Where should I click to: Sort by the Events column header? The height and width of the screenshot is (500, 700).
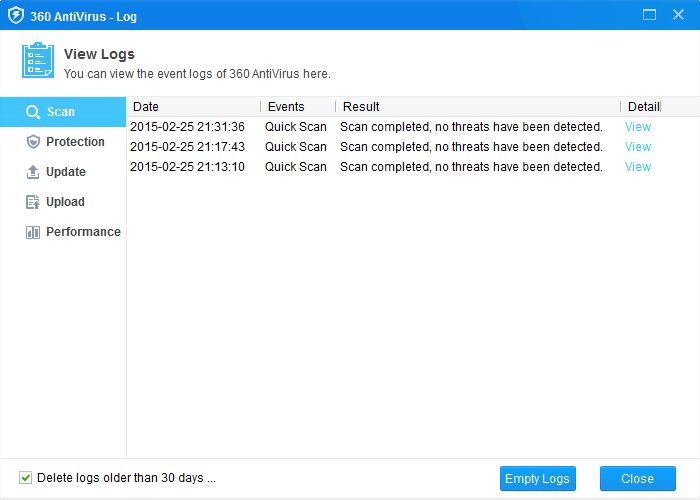click(298, 107)
